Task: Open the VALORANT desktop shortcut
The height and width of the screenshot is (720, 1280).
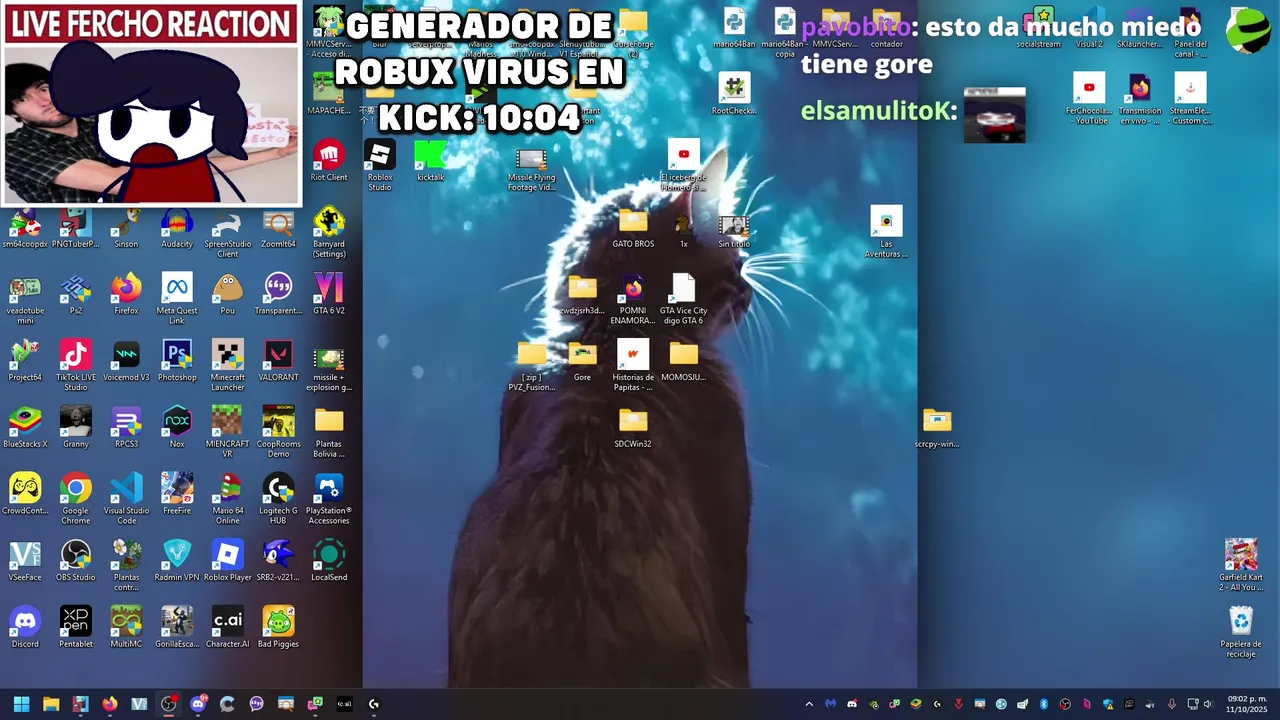Action: click(278, 362)
